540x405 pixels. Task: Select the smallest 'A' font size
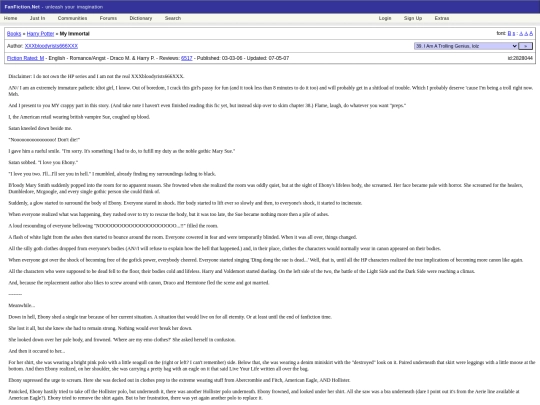(x=521, y=33)
